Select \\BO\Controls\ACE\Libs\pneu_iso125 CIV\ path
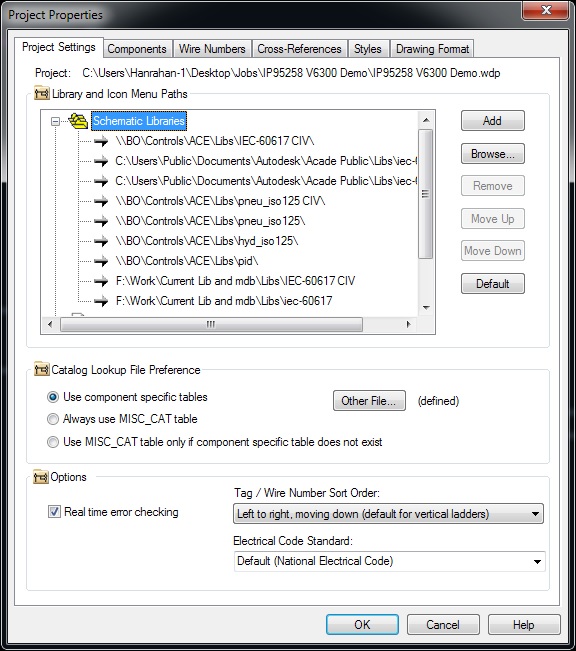 tap(220, 201)
